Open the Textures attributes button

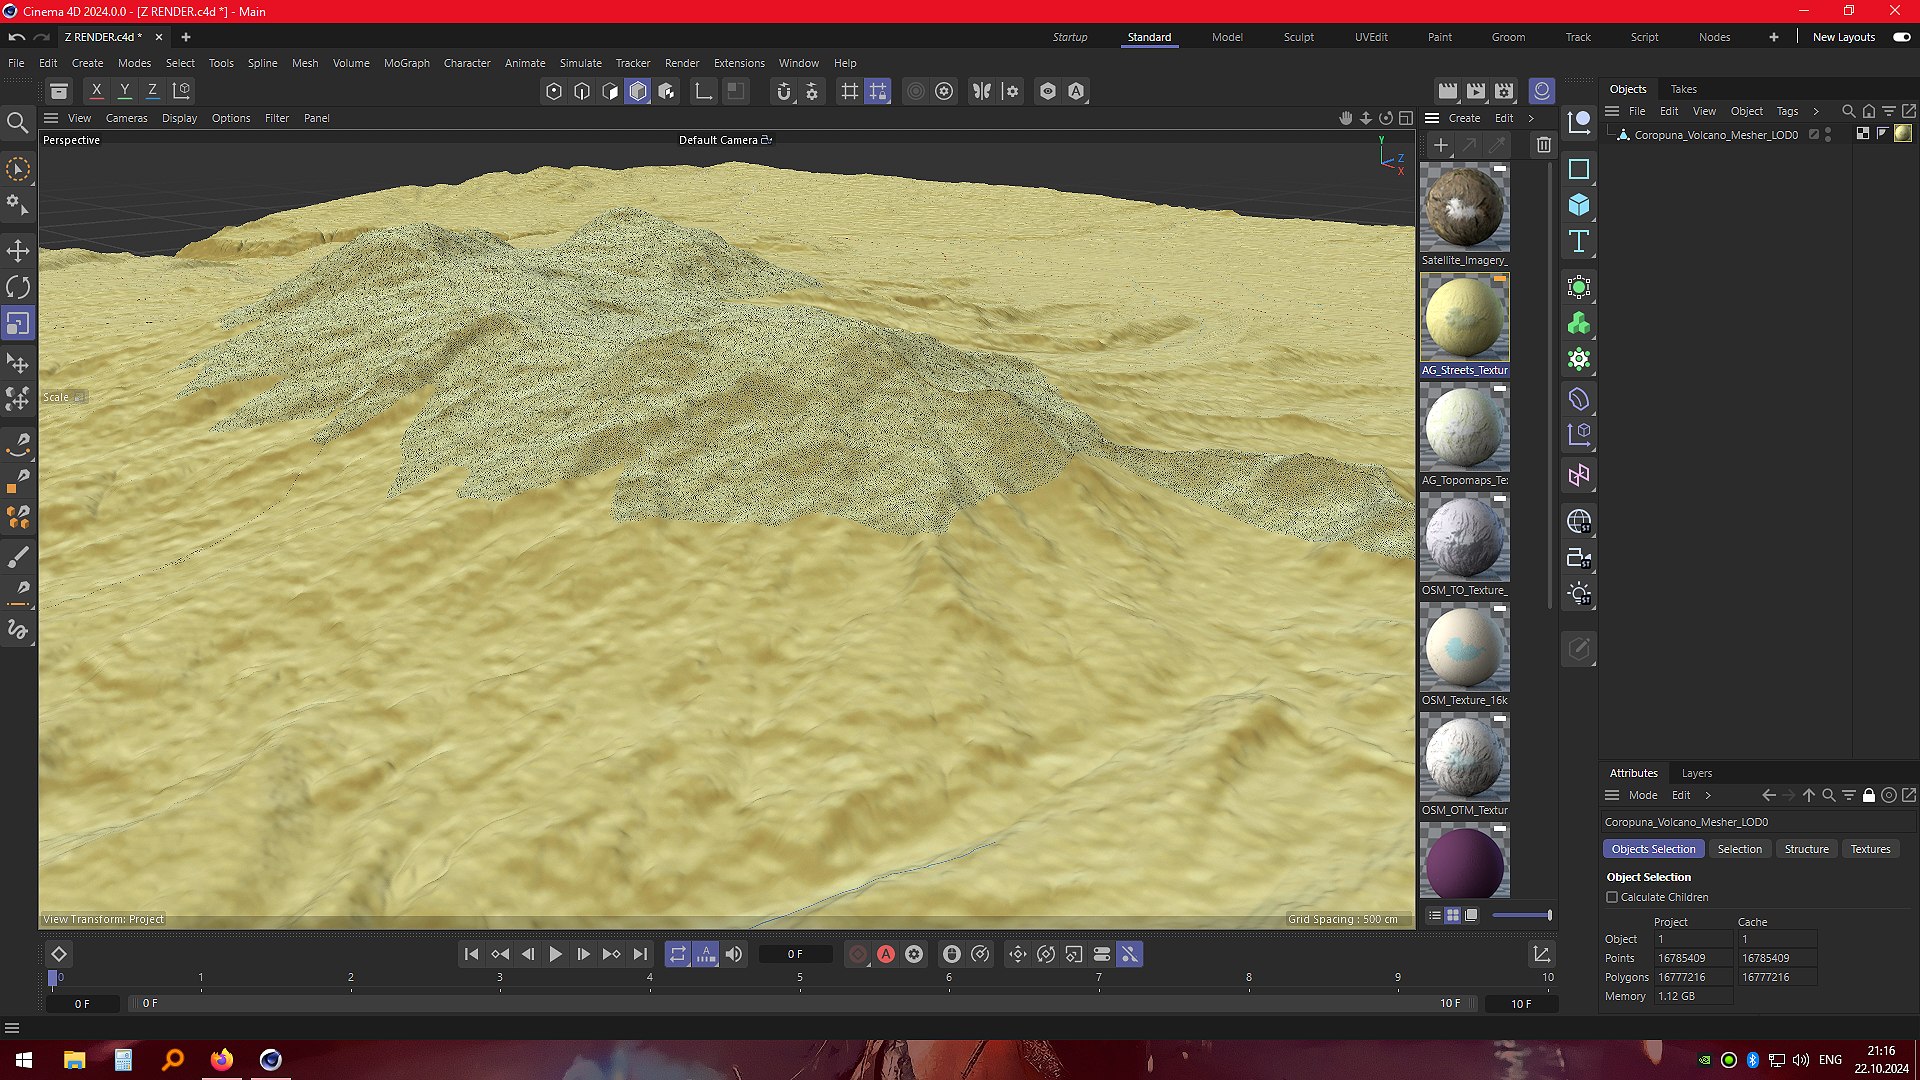click(x=1870, y=849)
